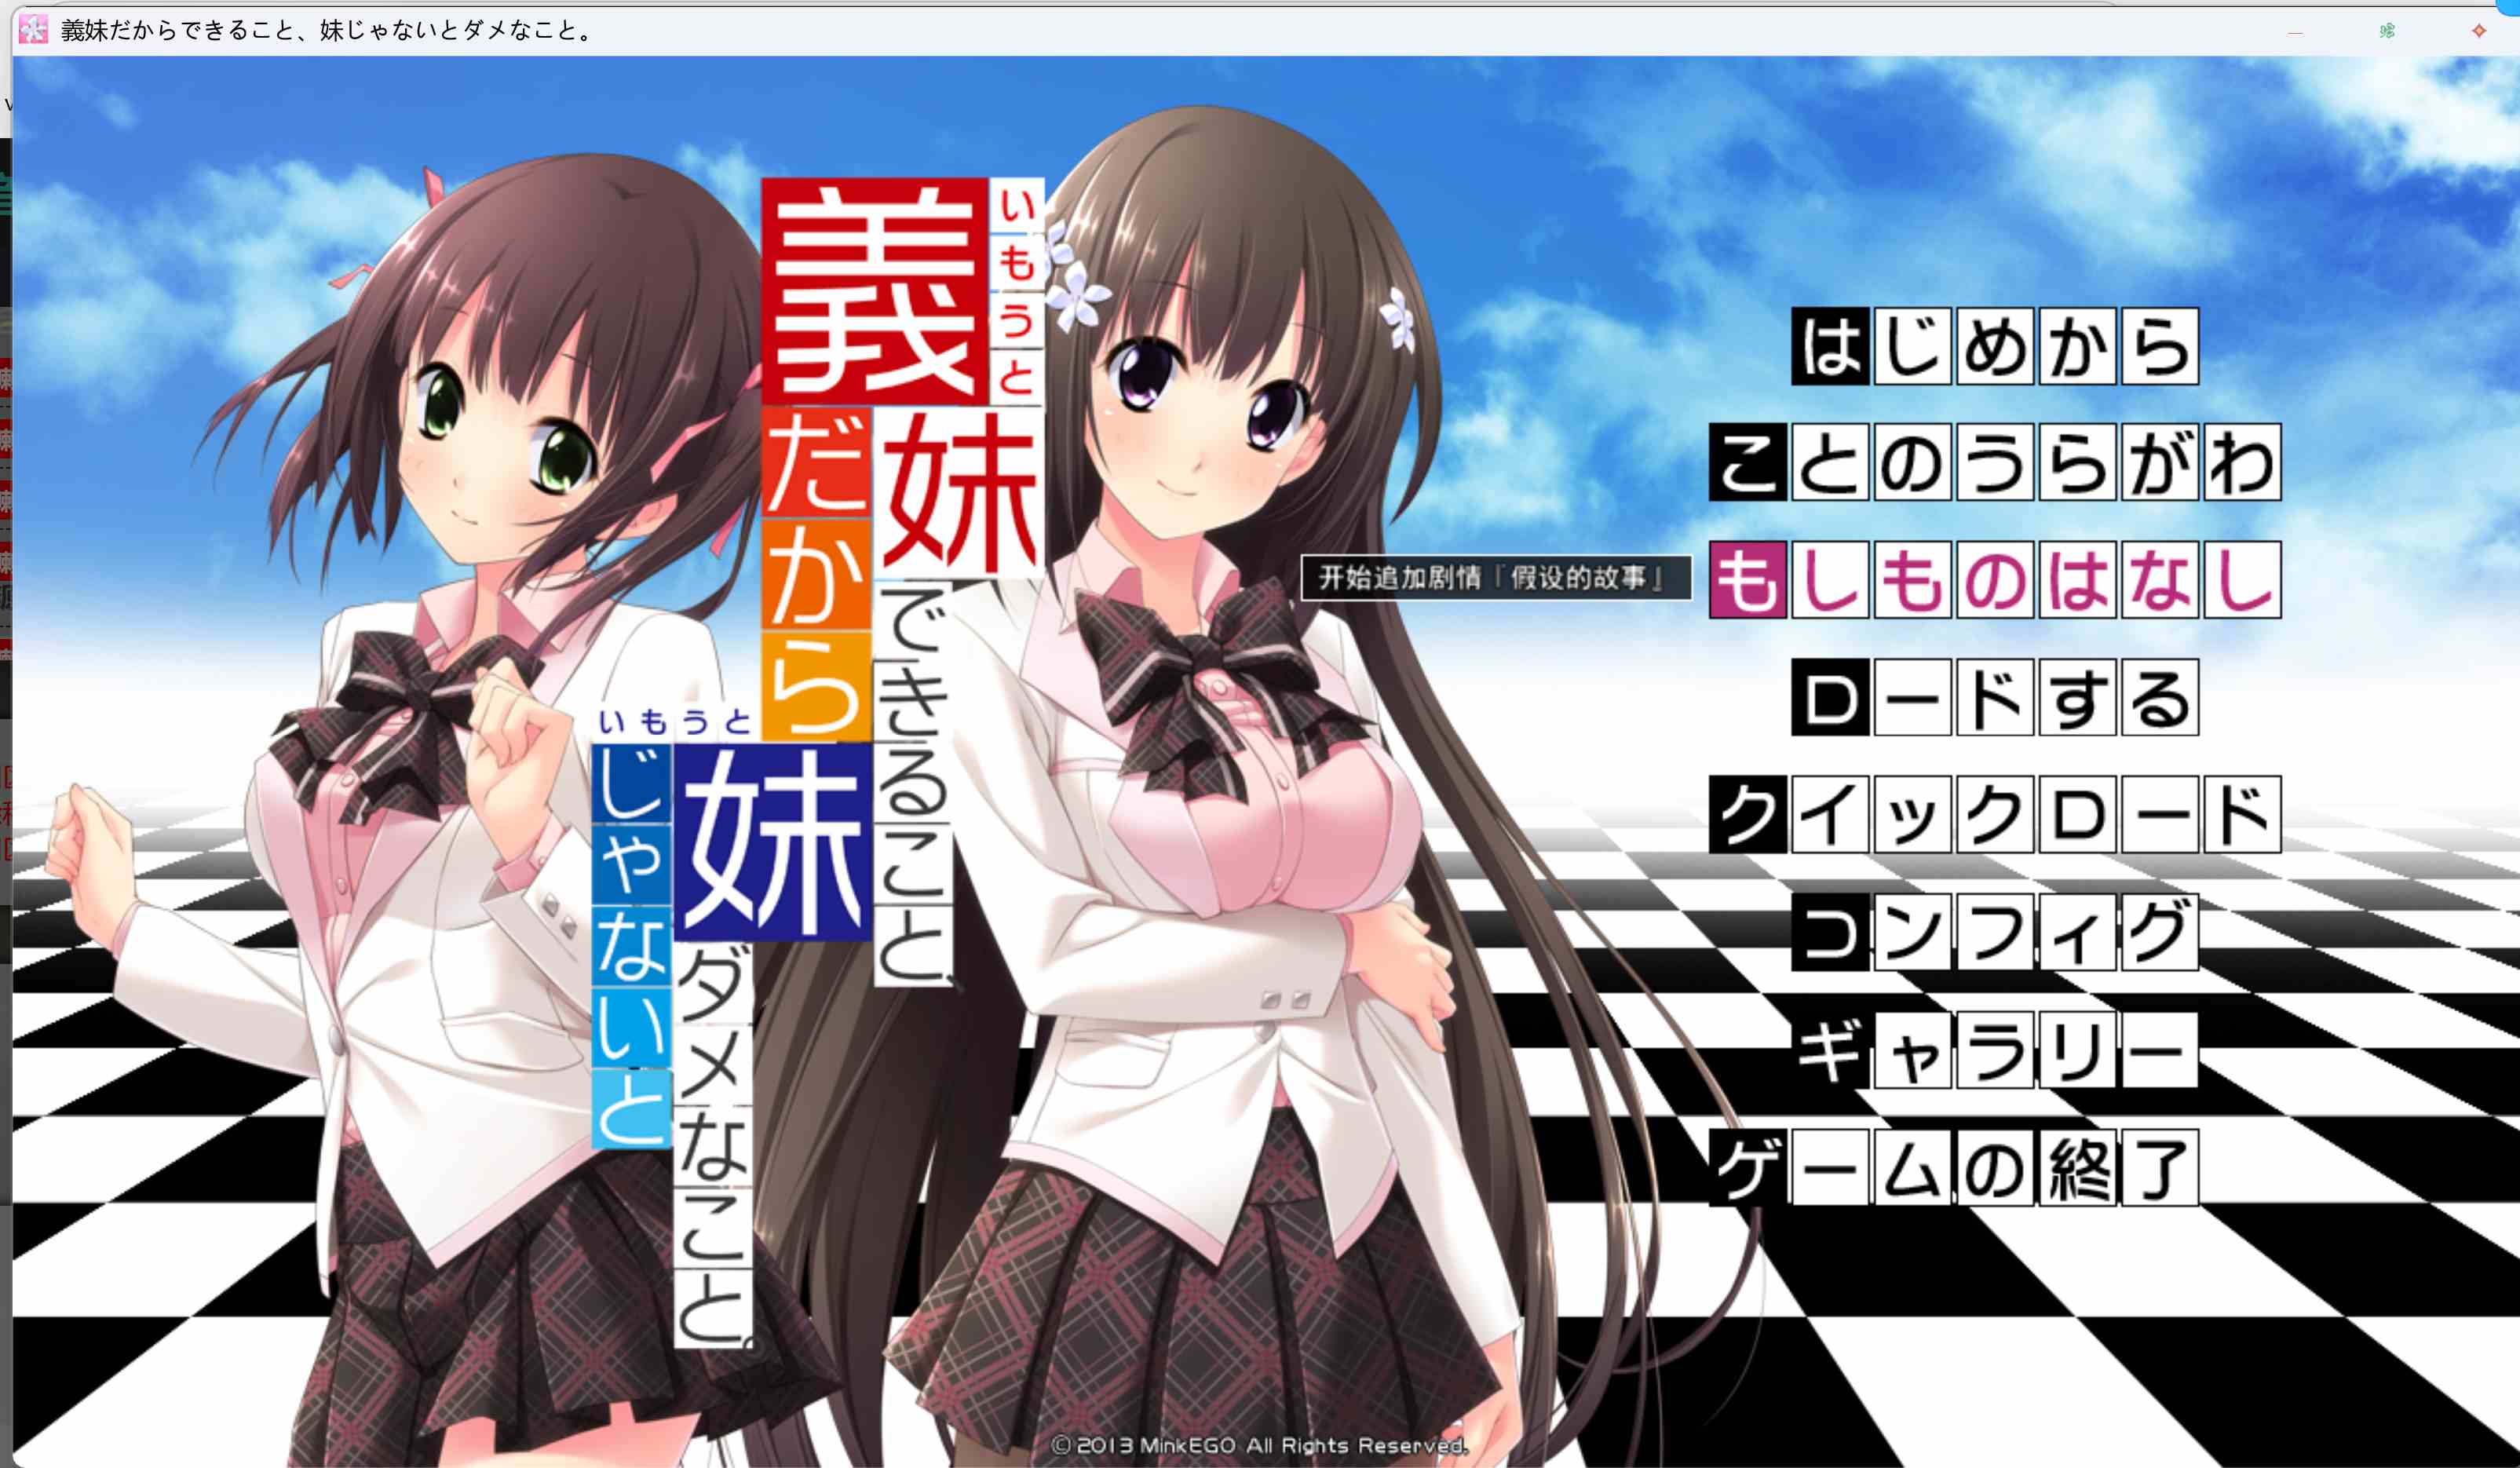Open the ロードする load screen

(1994, 698)
